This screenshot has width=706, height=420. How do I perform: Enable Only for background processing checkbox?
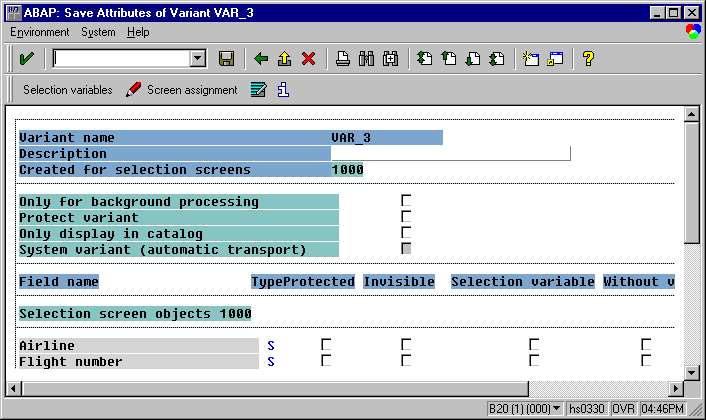point(407,201)
